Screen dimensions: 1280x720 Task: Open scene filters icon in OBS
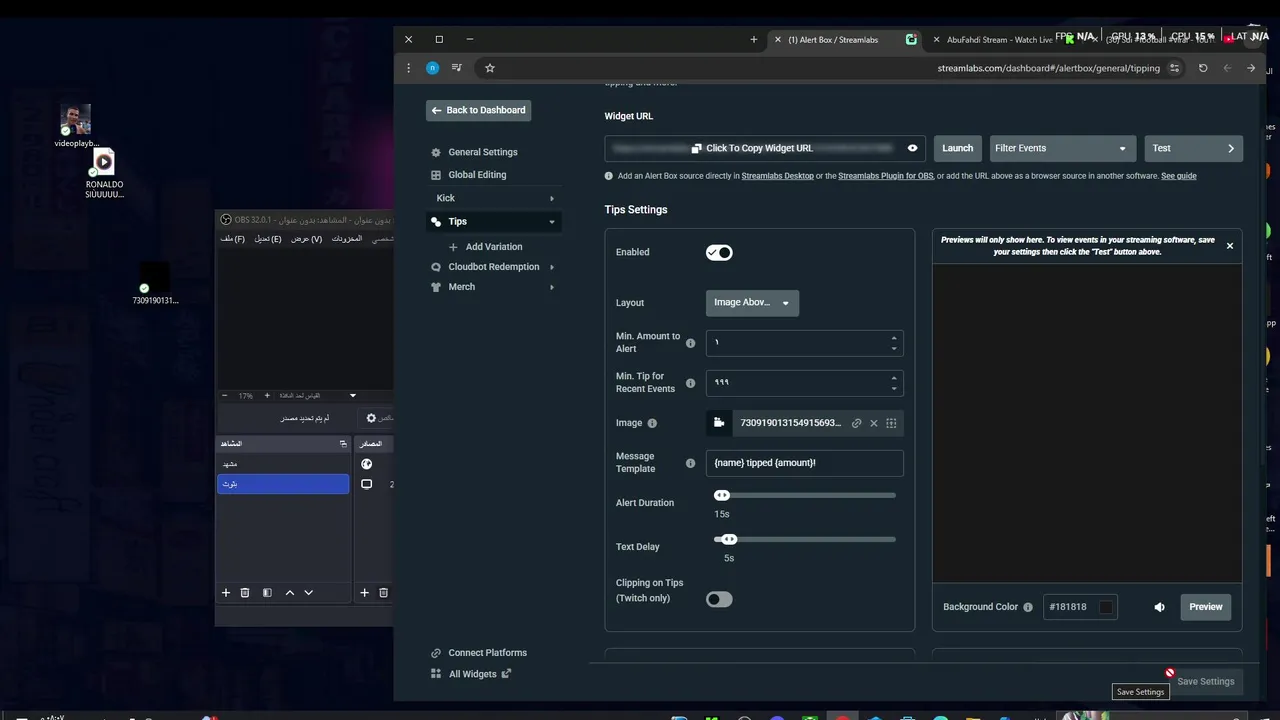pyautogui.click(x=267, y=593)
